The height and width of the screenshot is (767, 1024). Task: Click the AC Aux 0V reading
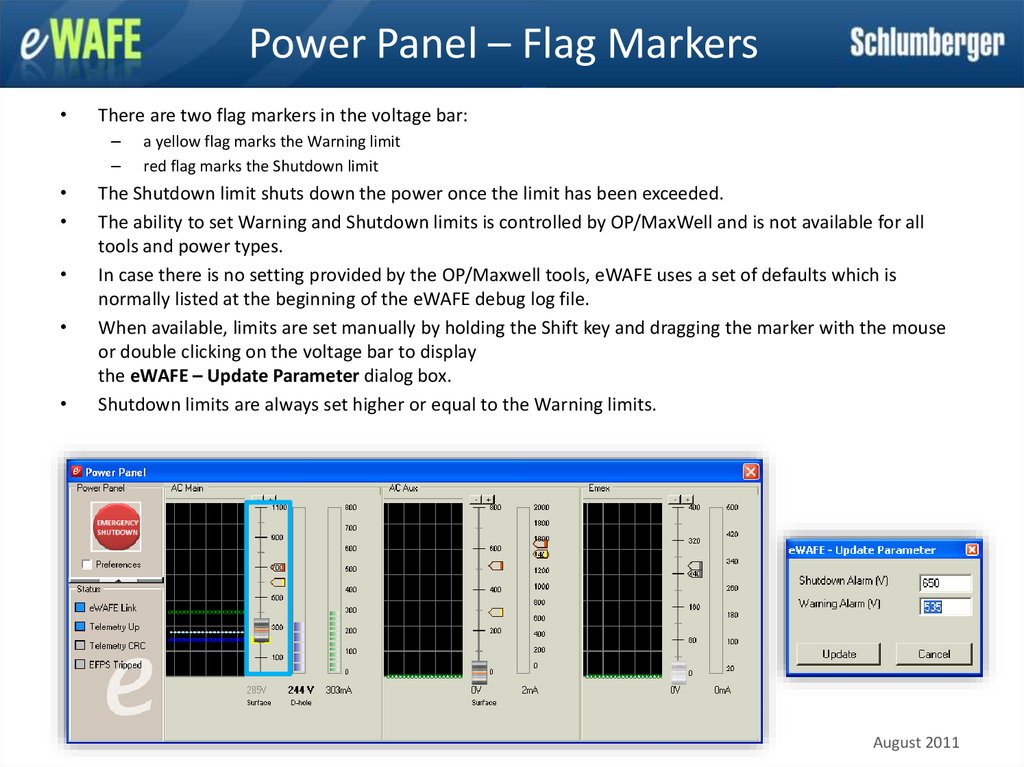(x=476, y=690)
